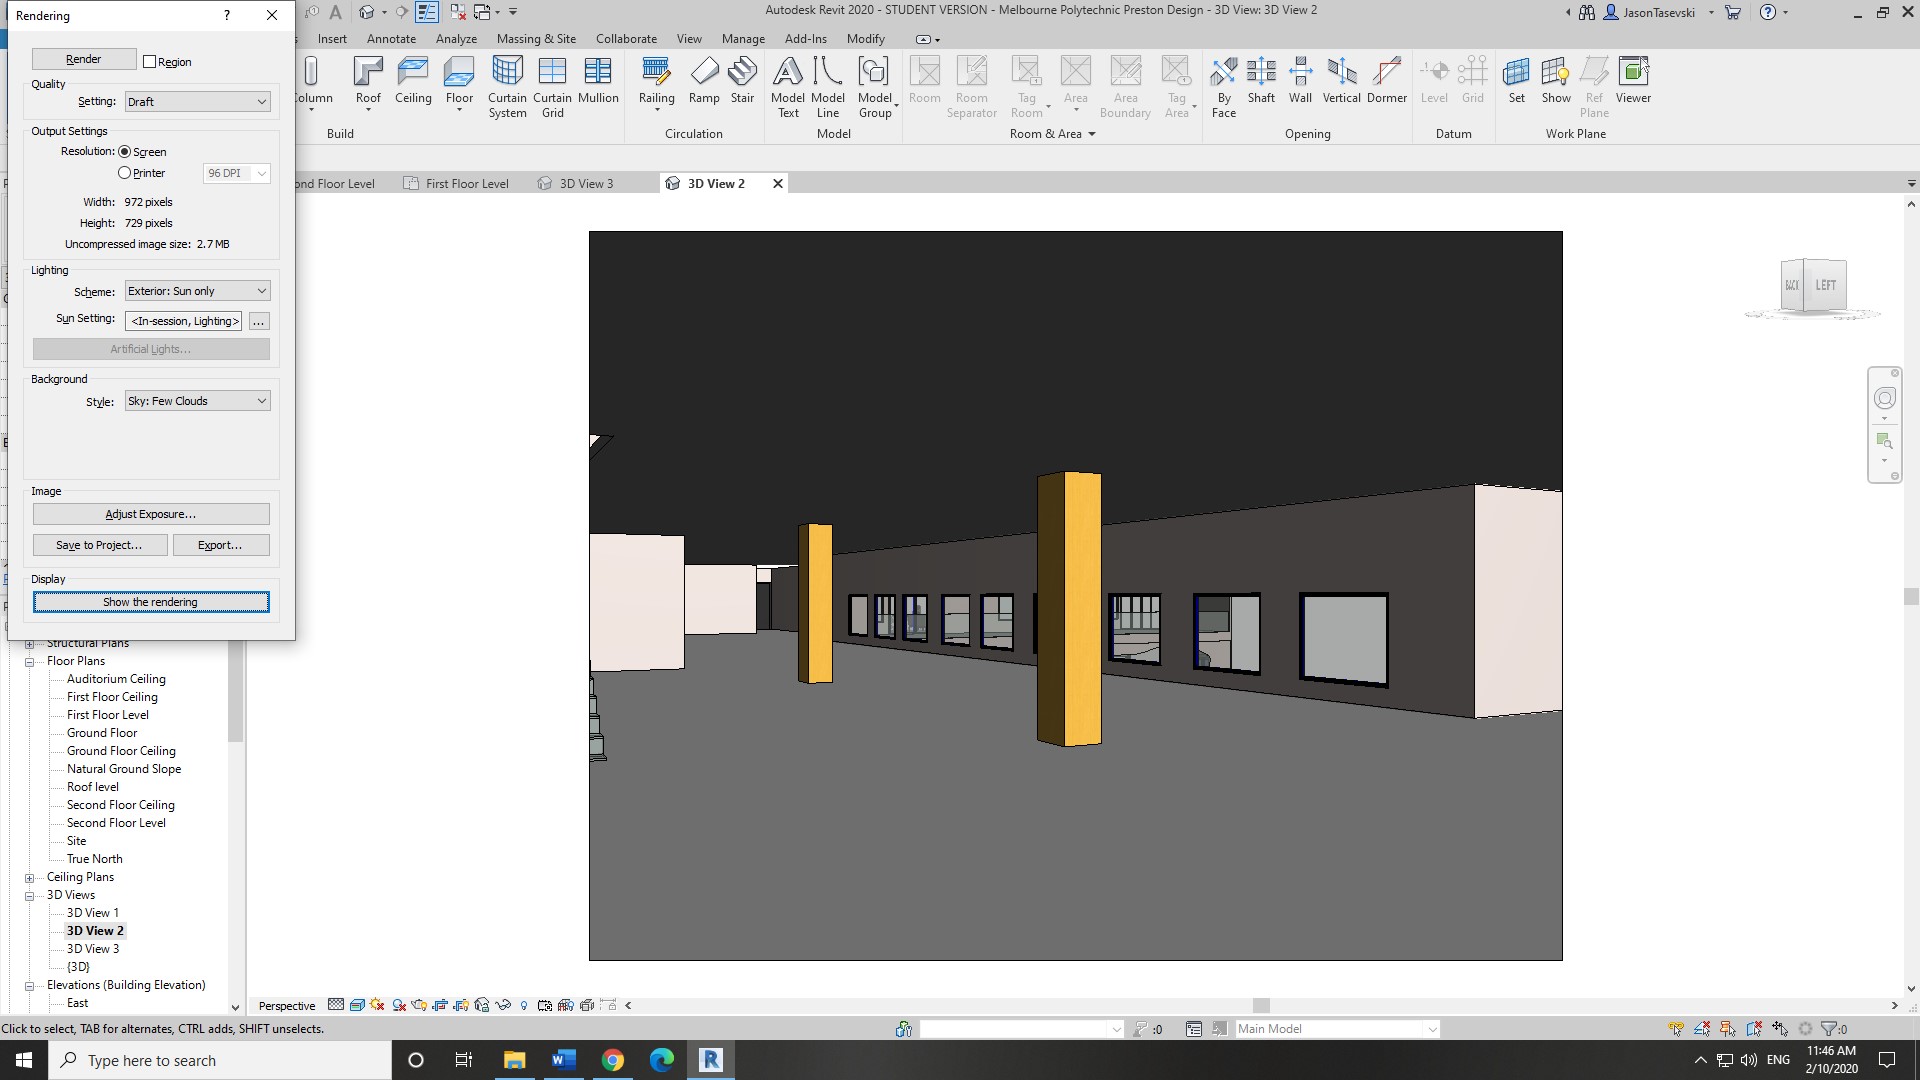Select the Stair tool
This screenshot has height=1080, width=1920.
pyautogui.click(x=742, y=80)
